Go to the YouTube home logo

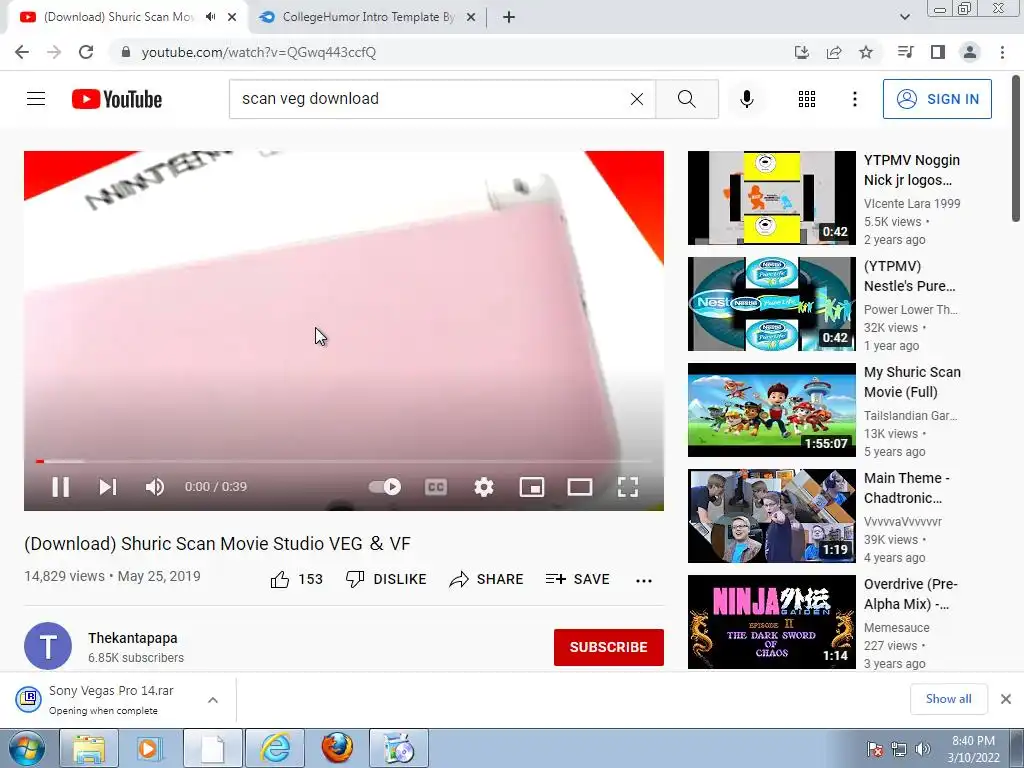pyautogui.click(x=117, y=99)
